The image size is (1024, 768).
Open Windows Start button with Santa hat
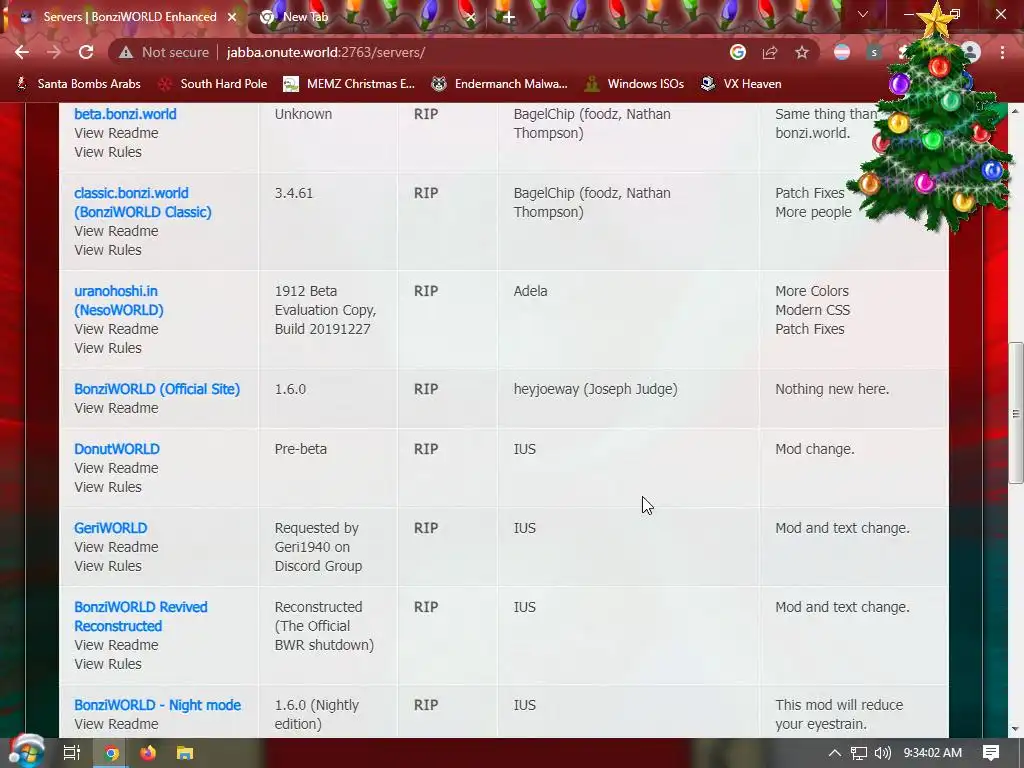tap(26, 752)
